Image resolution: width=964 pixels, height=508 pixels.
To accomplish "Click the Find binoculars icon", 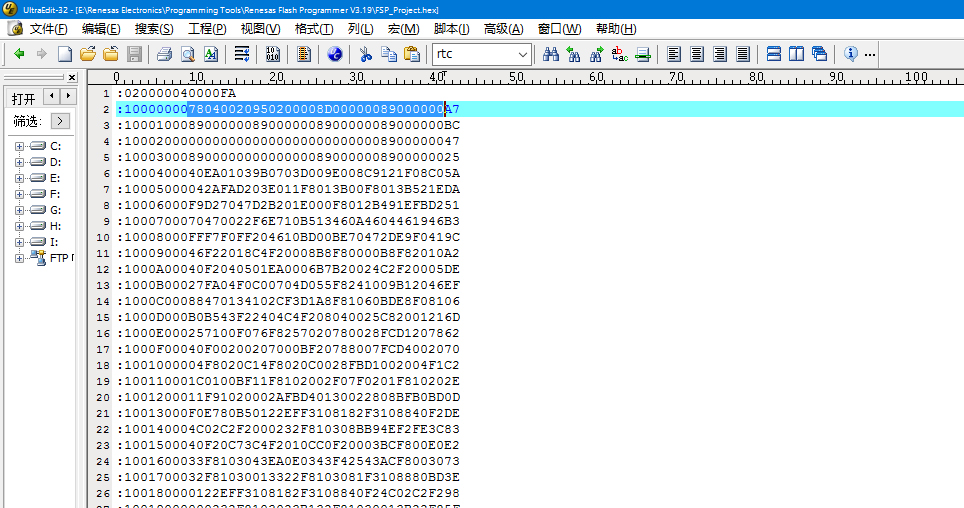I will click(550, 54).
